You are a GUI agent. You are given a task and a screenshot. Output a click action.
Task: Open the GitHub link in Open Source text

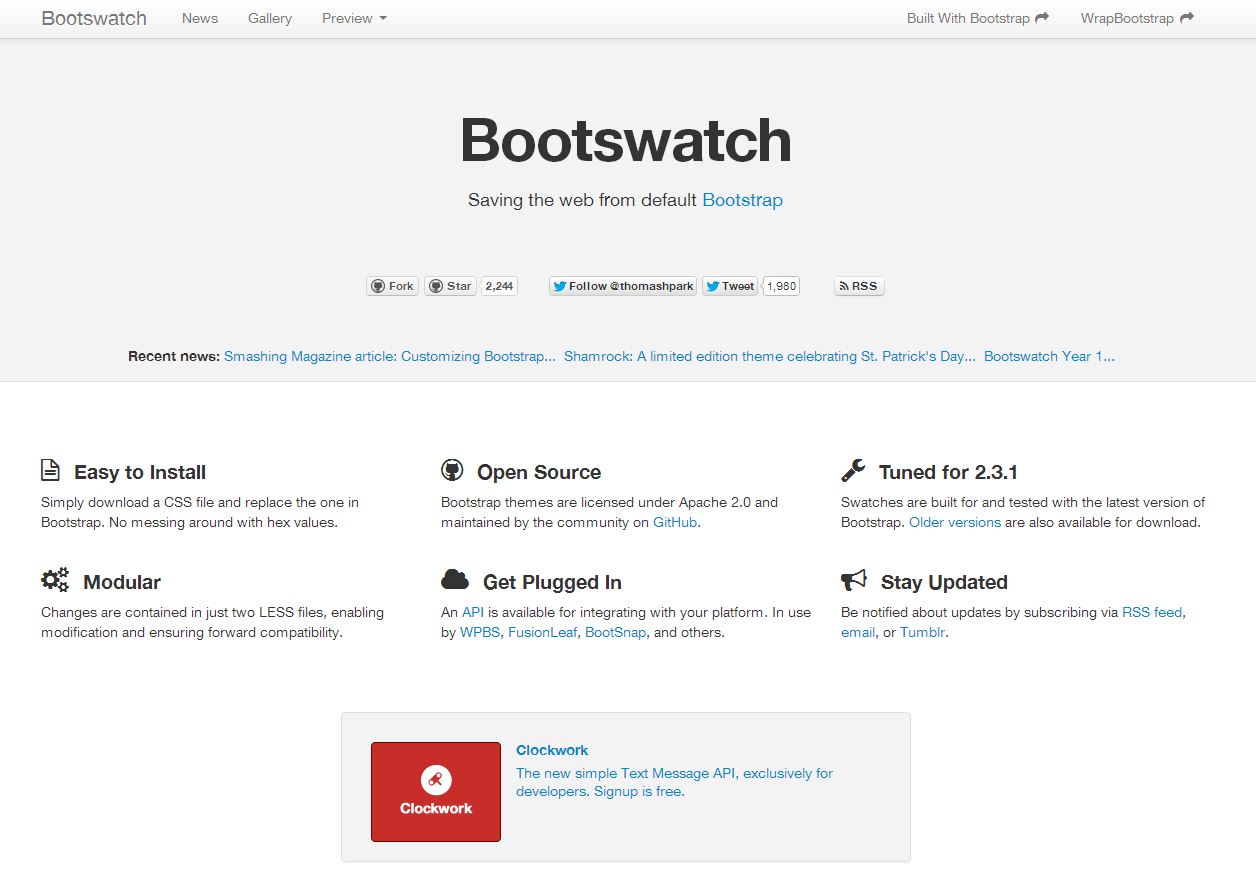[x=675, y=522]
